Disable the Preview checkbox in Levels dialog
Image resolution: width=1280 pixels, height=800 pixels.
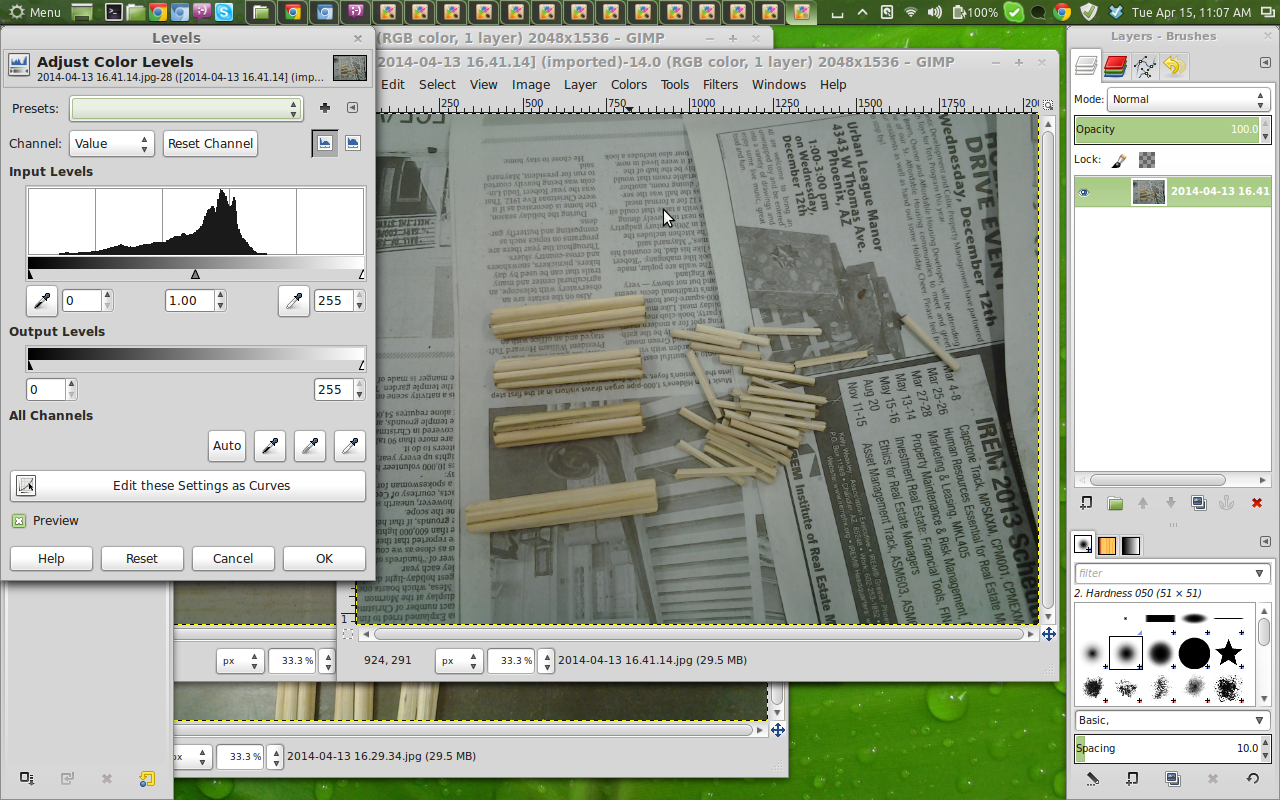tap(18, 520)
